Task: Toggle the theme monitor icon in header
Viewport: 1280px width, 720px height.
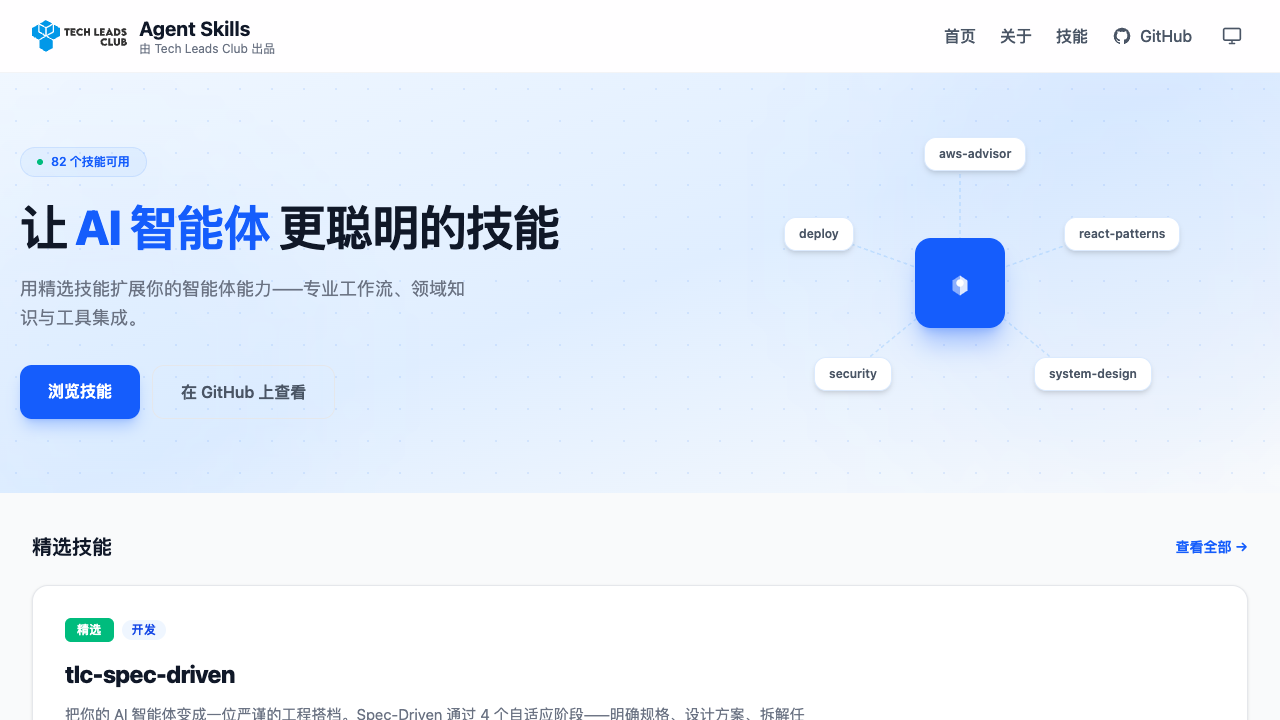Action: coord(1232,36)
